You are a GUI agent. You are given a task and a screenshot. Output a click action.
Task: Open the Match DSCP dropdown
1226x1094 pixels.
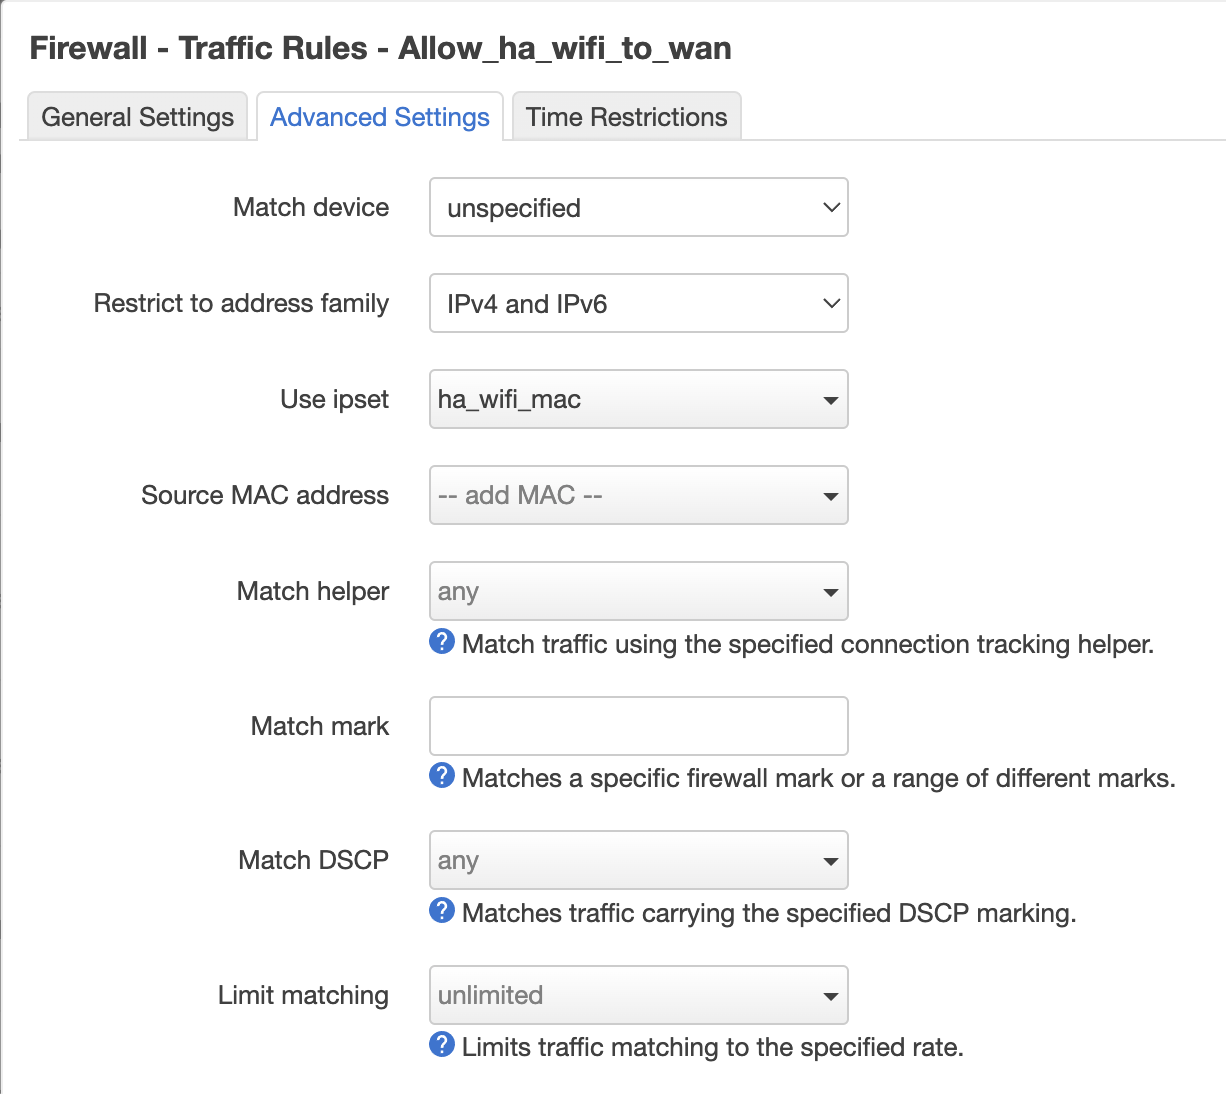[639, 860]
